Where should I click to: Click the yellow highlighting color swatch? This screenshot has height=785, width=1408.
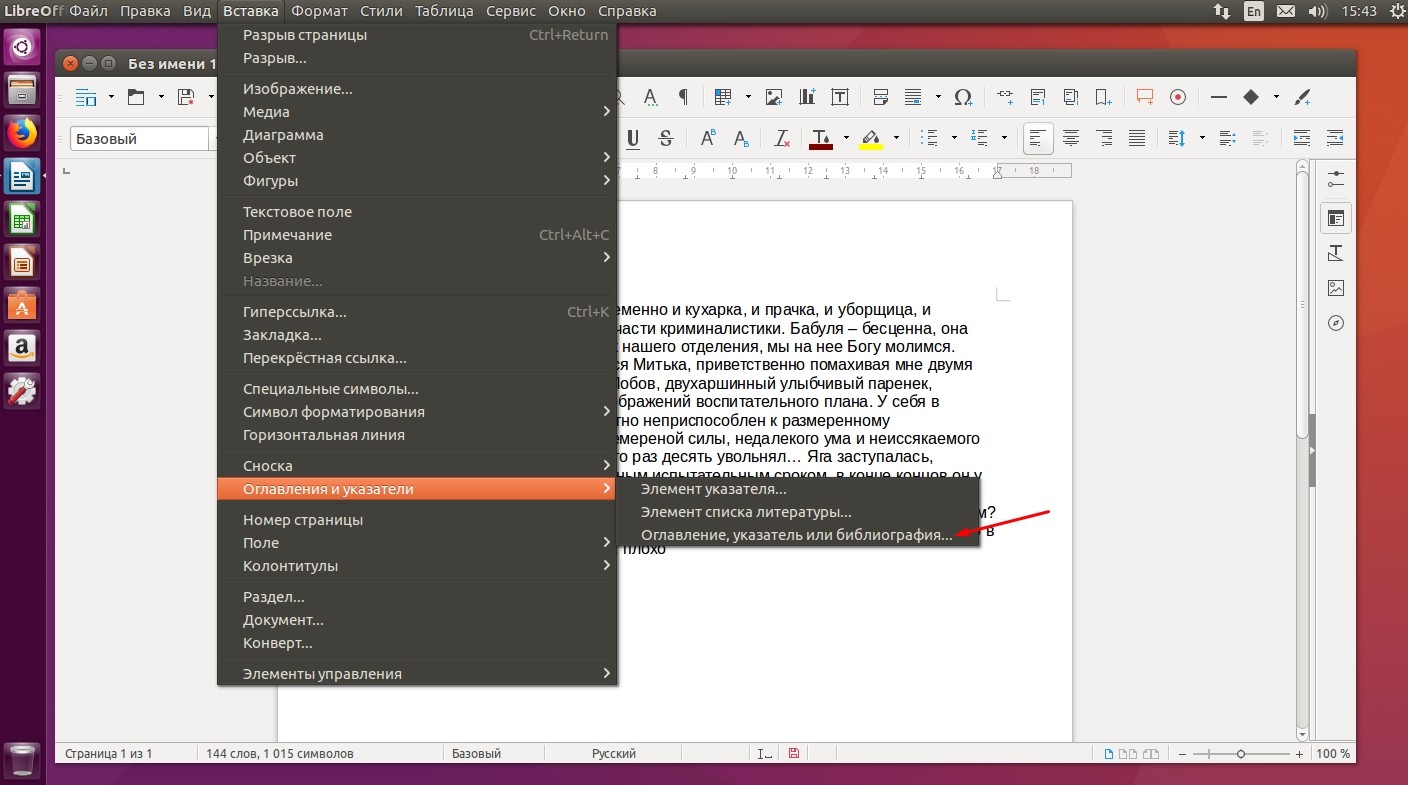pyautogui.click(x=871, y=138)
